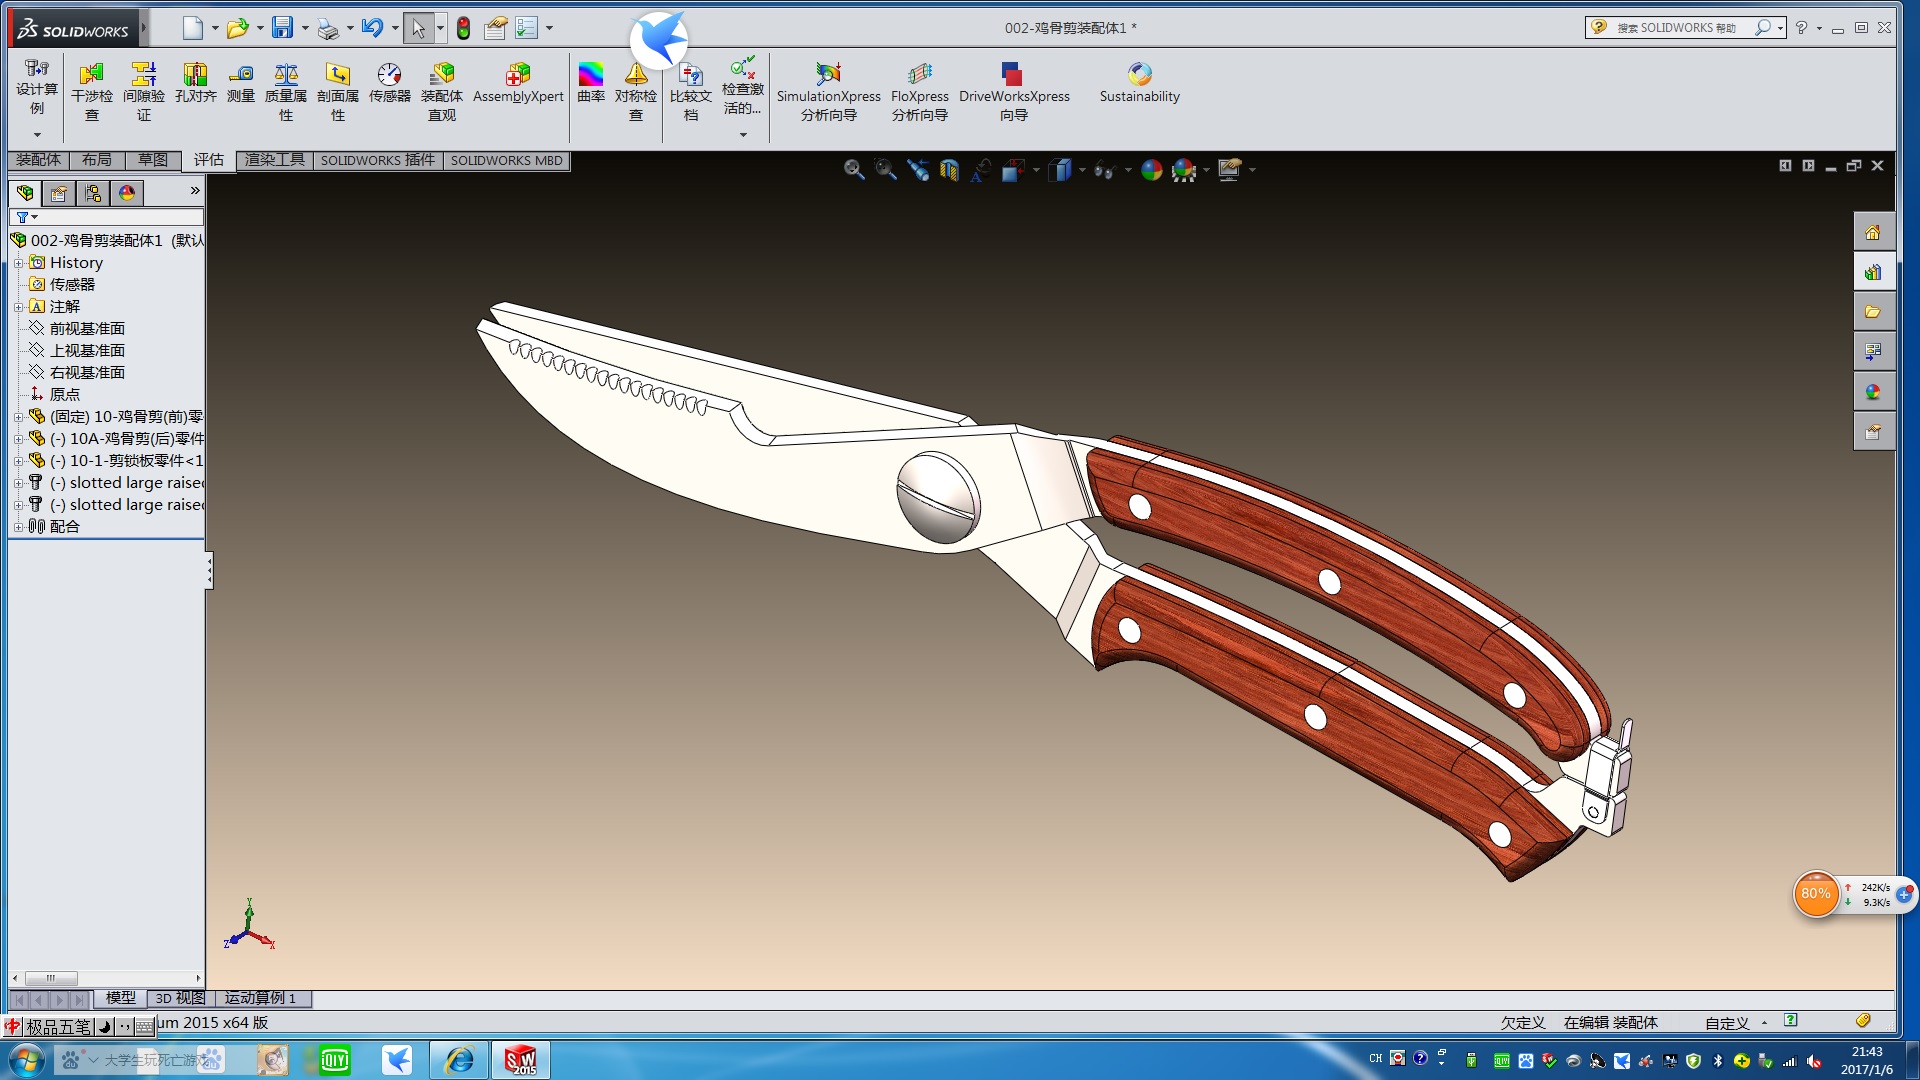Click the Zoom to Fit icon

(853, 170)
